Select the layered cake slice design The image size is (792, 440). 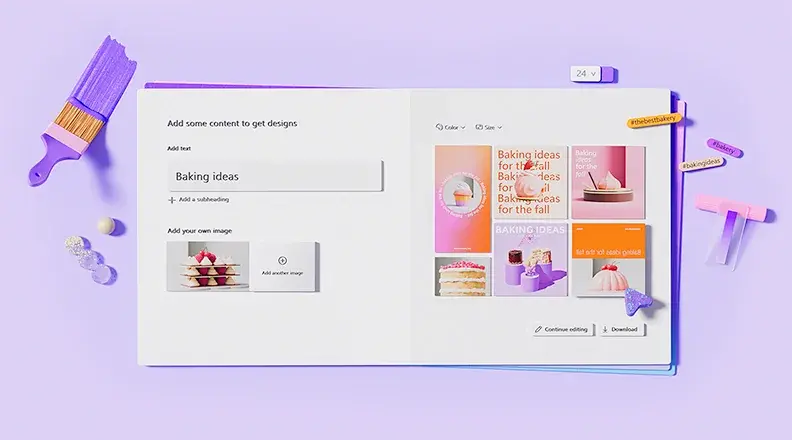tap(462, 276)
